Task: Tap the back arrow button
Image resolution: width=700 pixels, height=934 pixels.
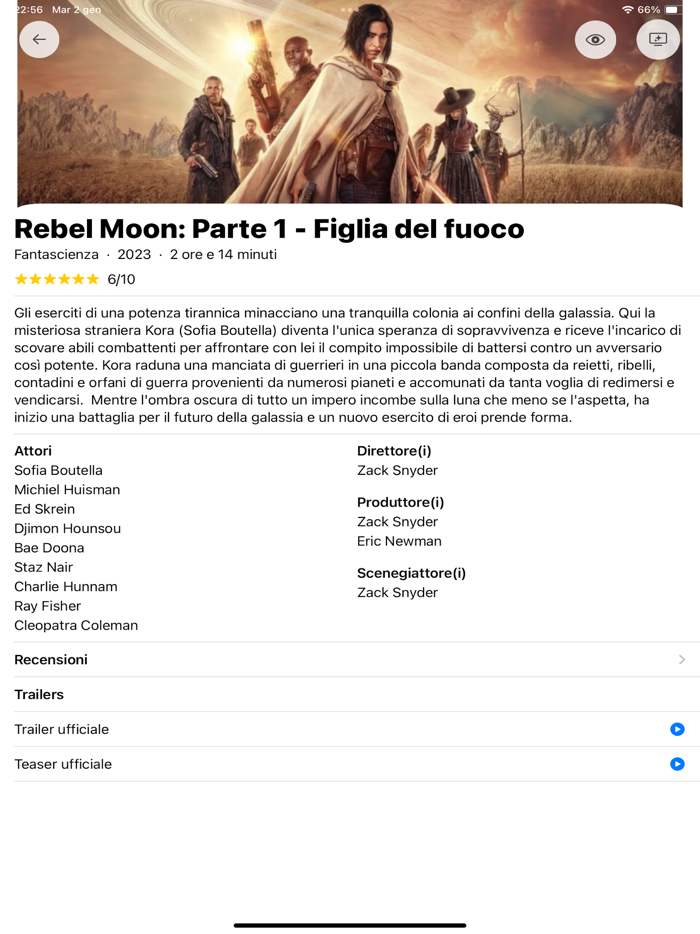Action: pyautogui.click(x=39, y=39)
